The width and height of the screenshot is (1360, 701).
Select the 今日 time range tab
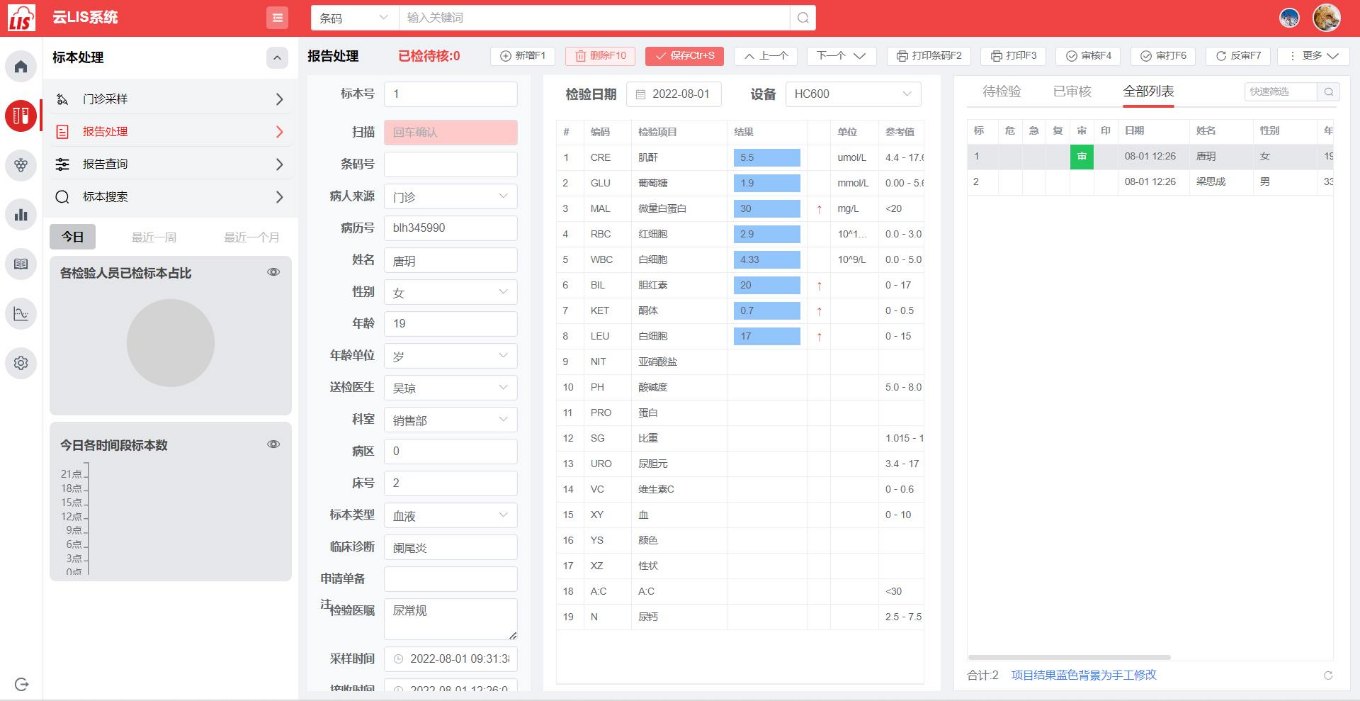tap(73, 237)
